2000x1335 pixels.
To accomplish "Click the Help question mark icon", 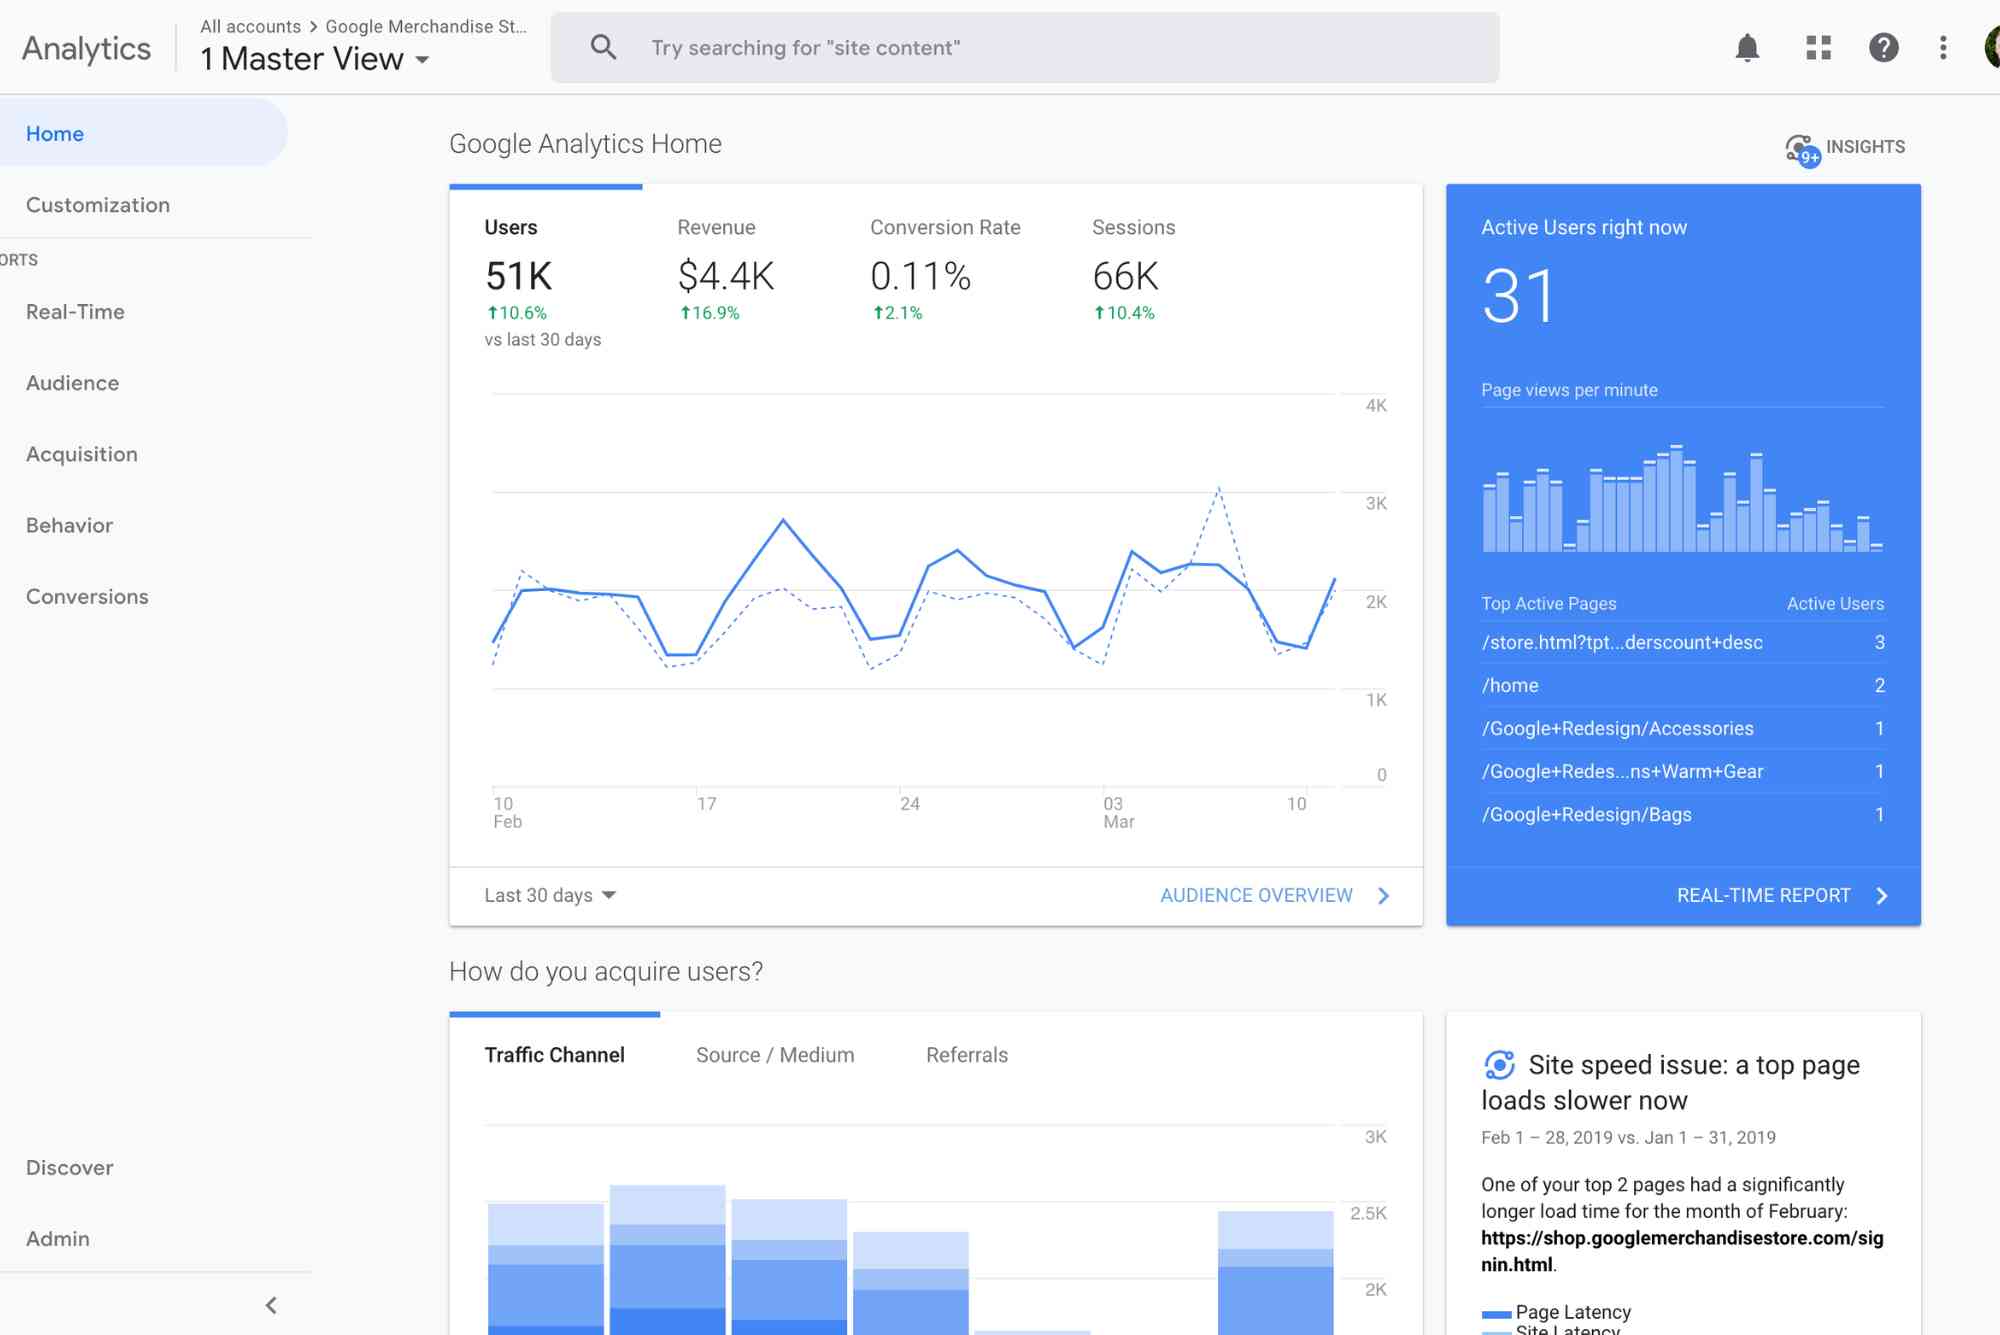I will (1884, 47).
